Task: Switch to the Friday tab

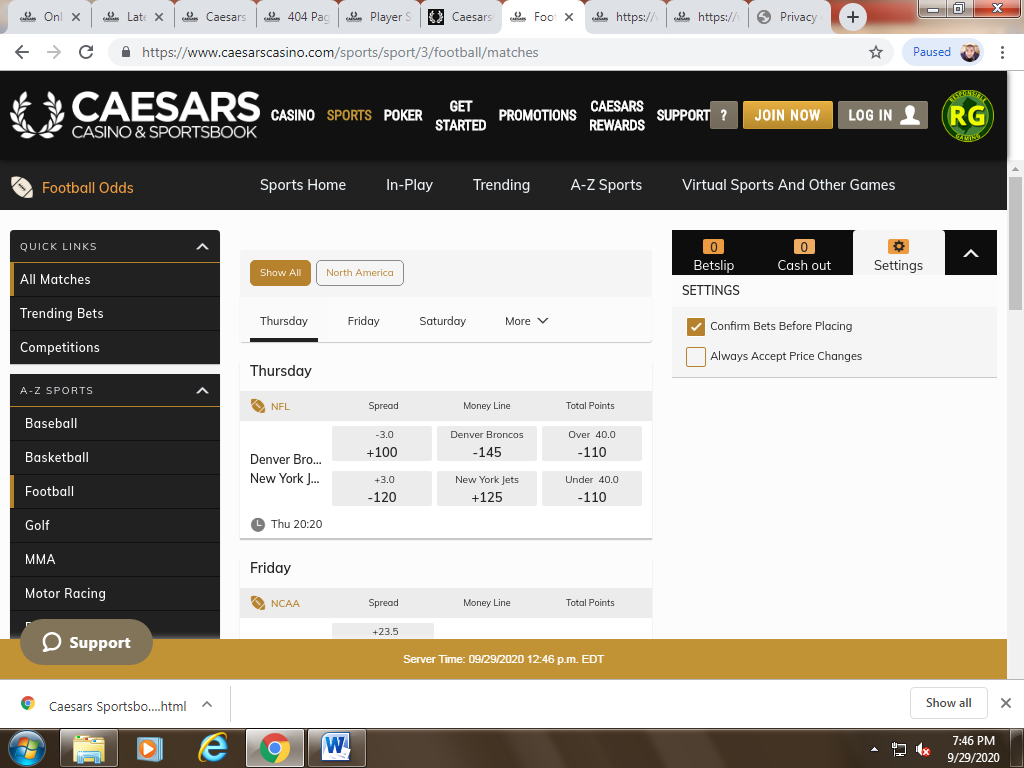Action: [363, 321]
